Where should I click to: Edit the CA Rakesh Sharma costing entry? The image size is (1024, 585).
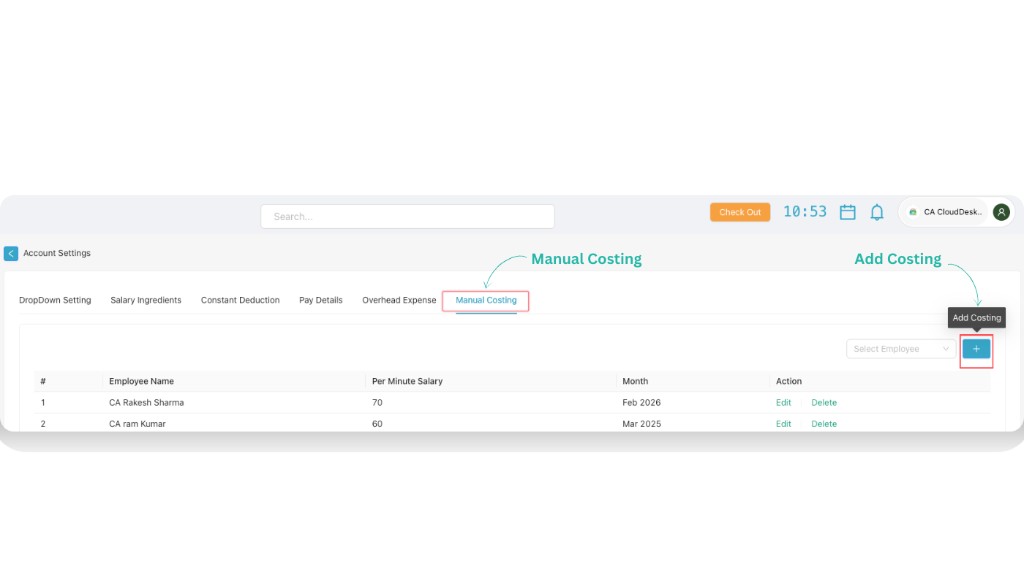[783, 402]
